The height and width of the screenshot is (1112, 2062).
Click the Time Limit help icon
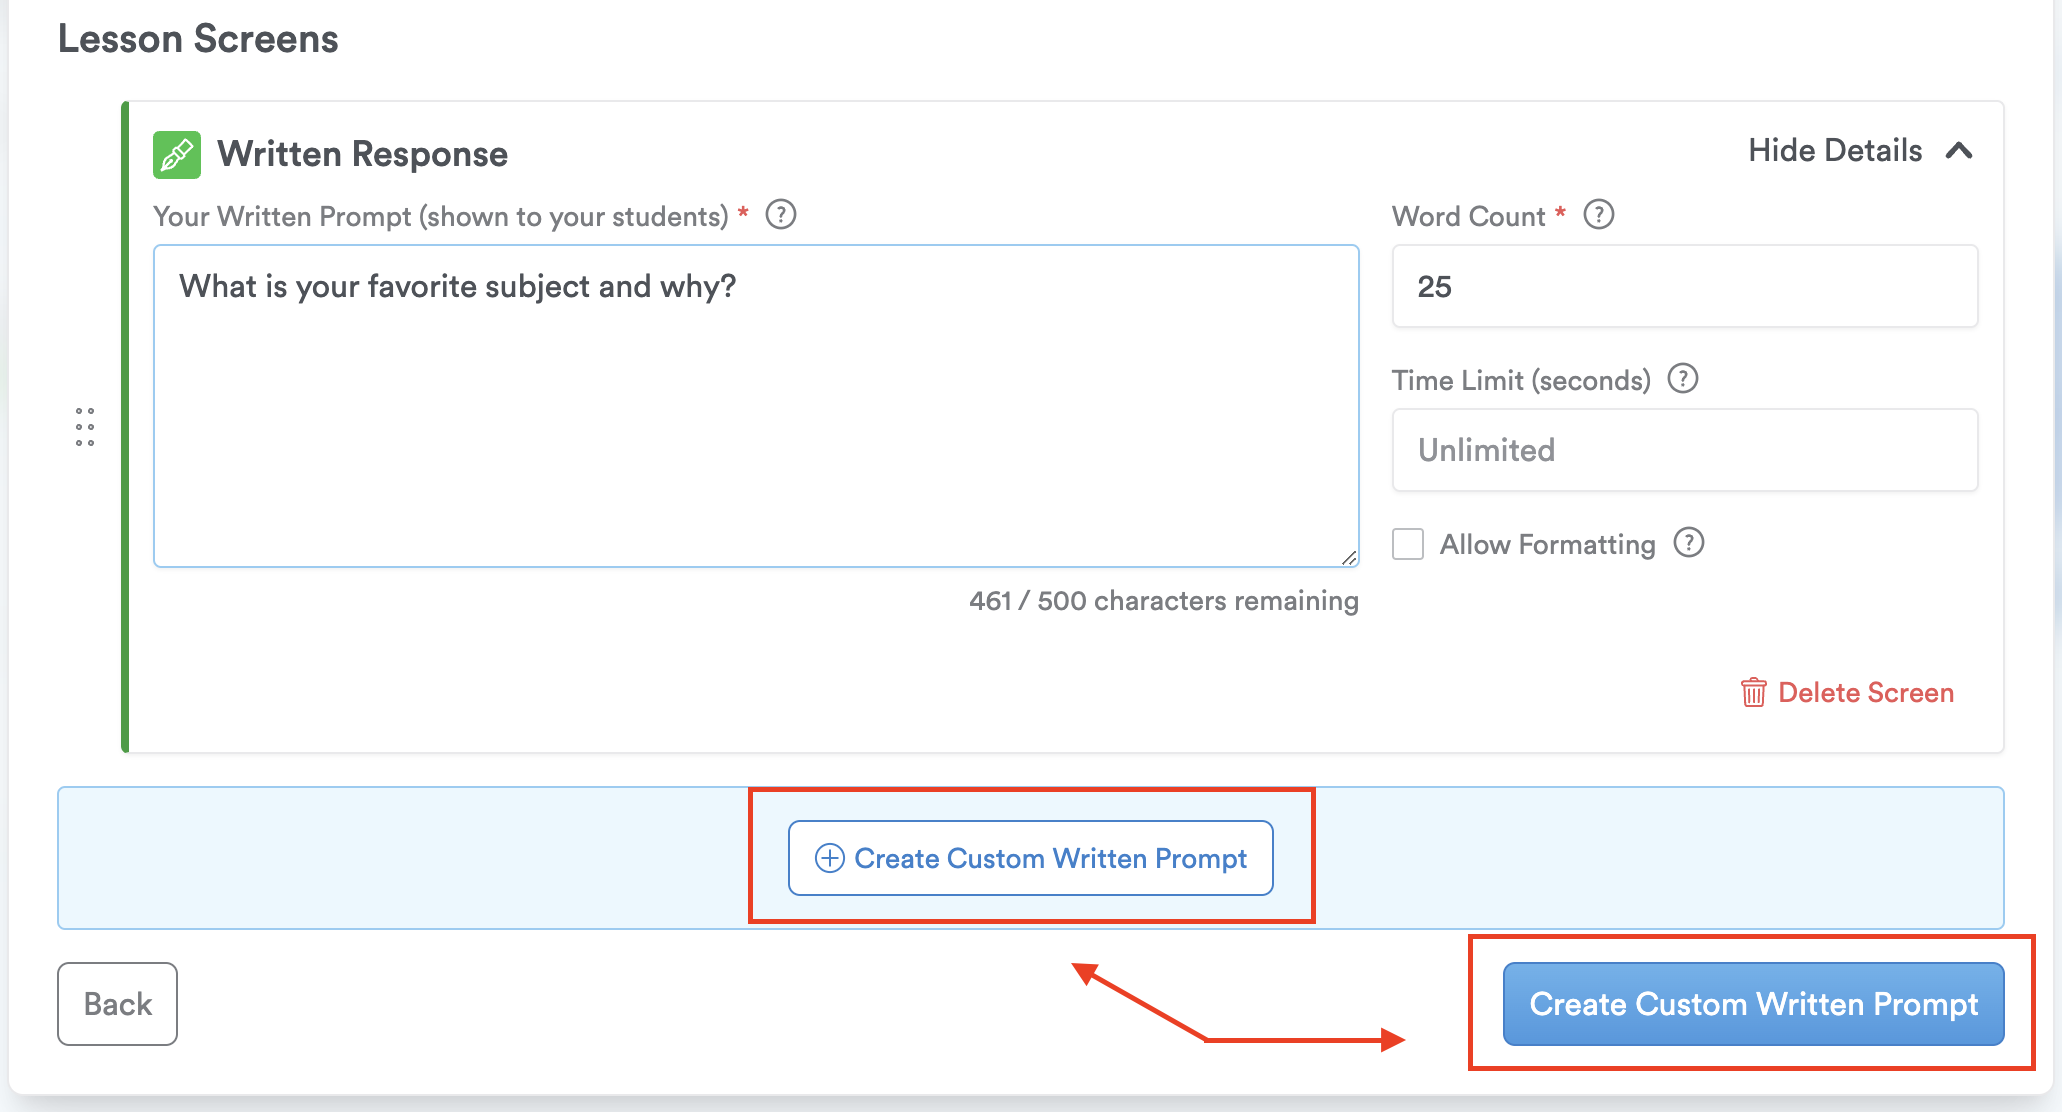pos(1683,379)
